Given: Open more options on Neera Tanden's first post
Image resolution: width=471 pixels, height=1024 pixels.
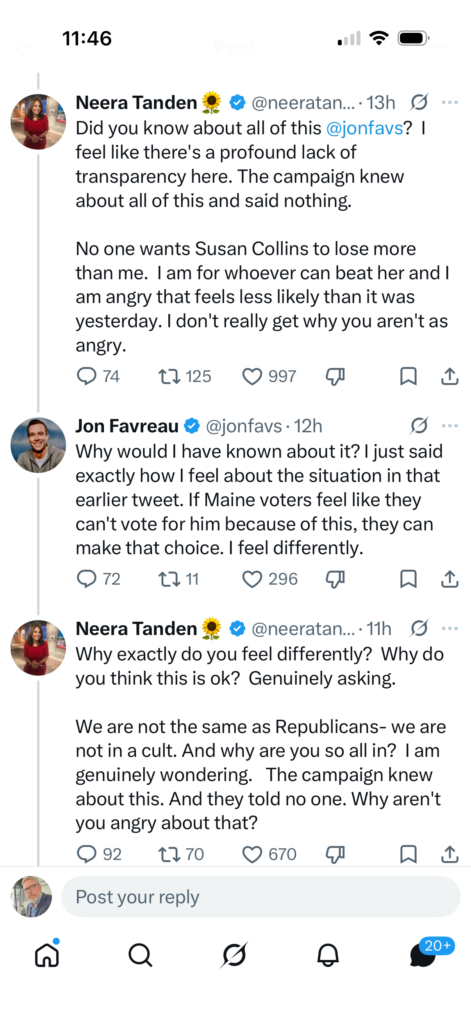Looking at the screenshot, I should point(449,103).
